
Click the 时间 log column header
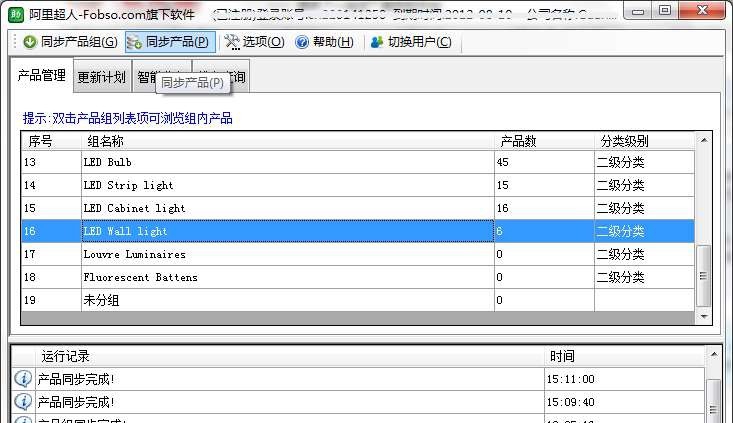click(625, 356)
